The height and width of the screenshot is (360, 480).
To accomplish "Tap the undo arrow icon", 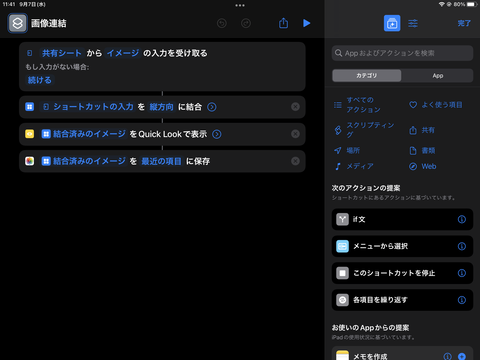I will (222, 23).
